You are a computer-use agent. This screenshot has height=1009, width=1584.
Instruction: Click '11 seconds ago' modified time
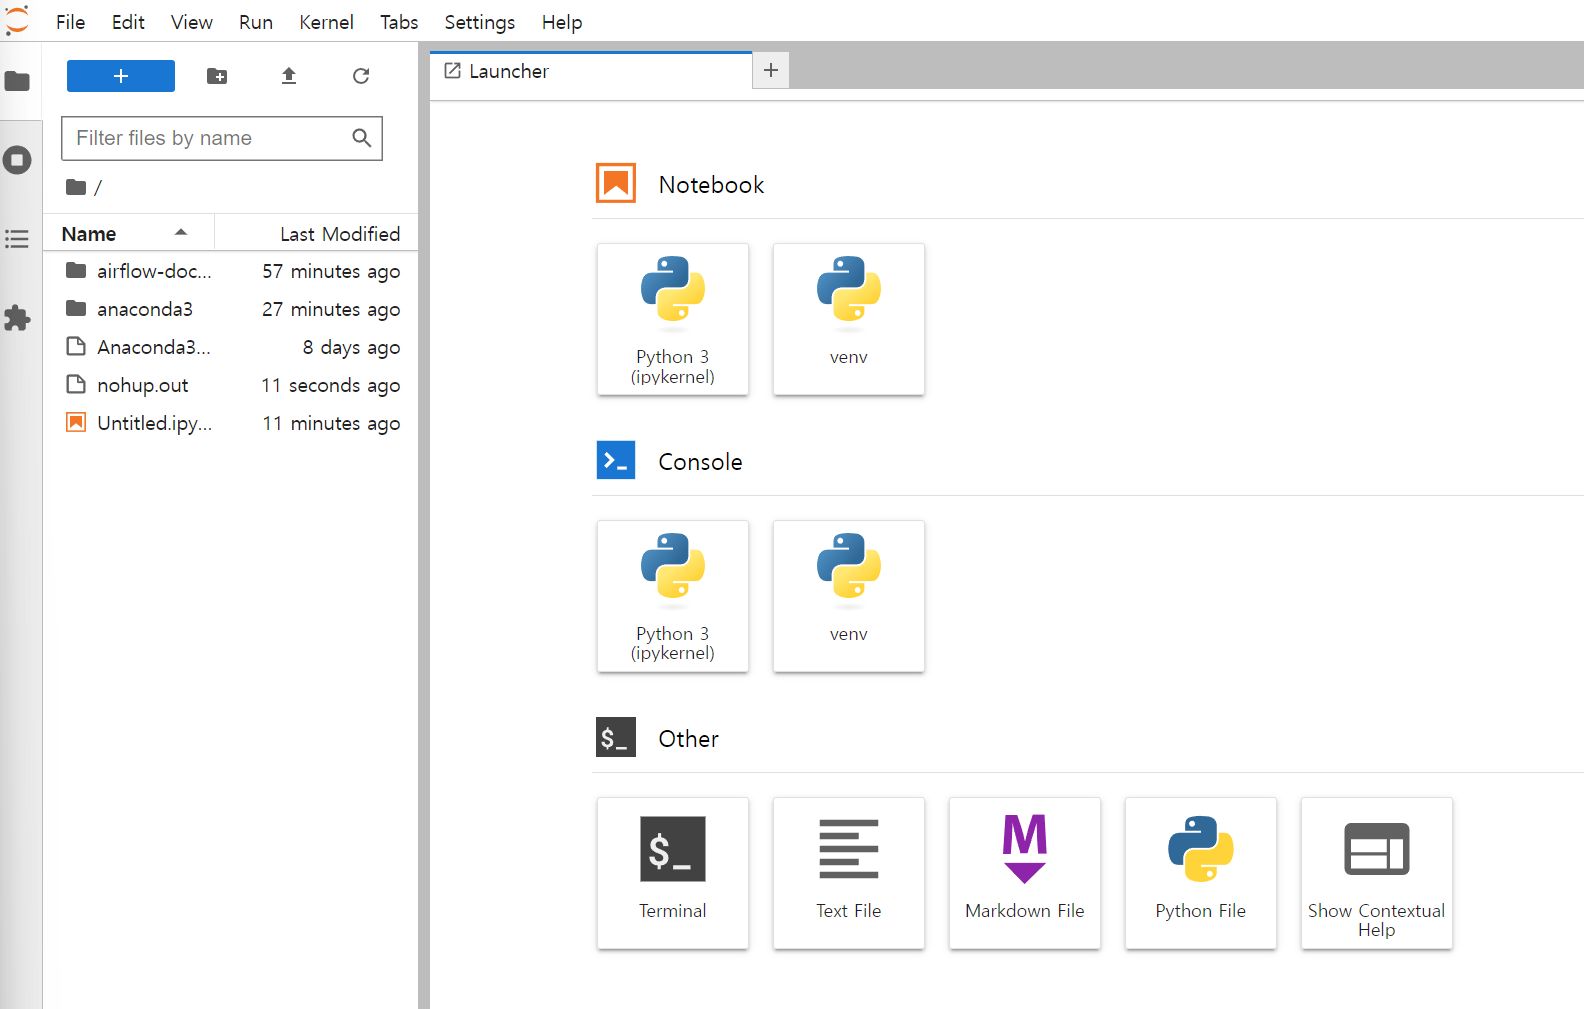click(330, 385)
